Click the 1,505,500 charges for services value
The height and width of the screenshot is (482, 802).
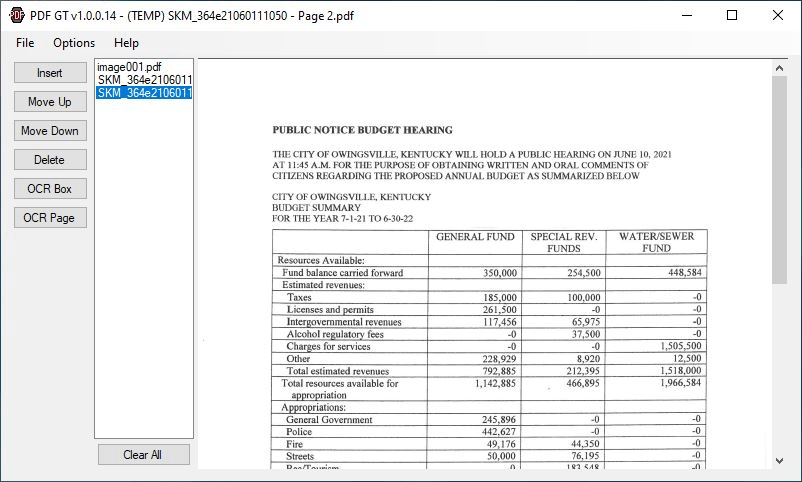680,346
